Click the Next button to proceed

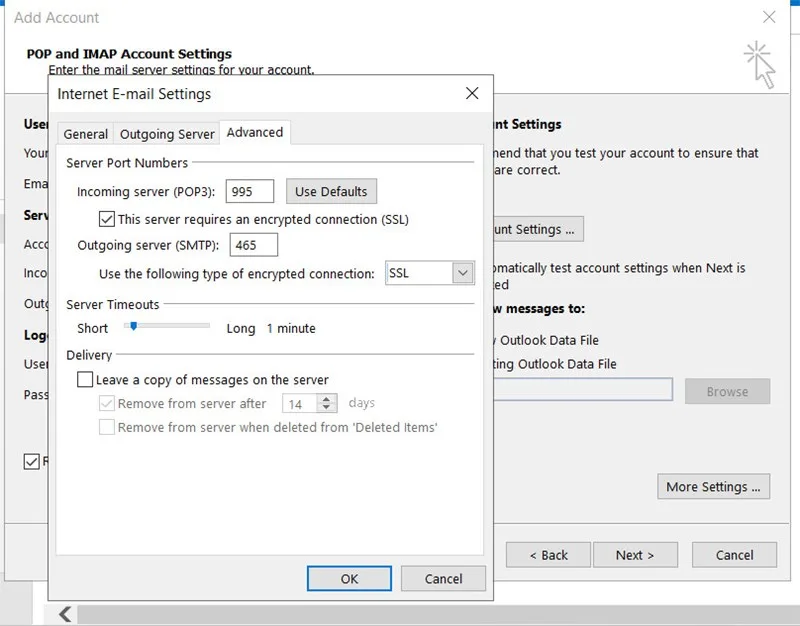tap(635, 555)
